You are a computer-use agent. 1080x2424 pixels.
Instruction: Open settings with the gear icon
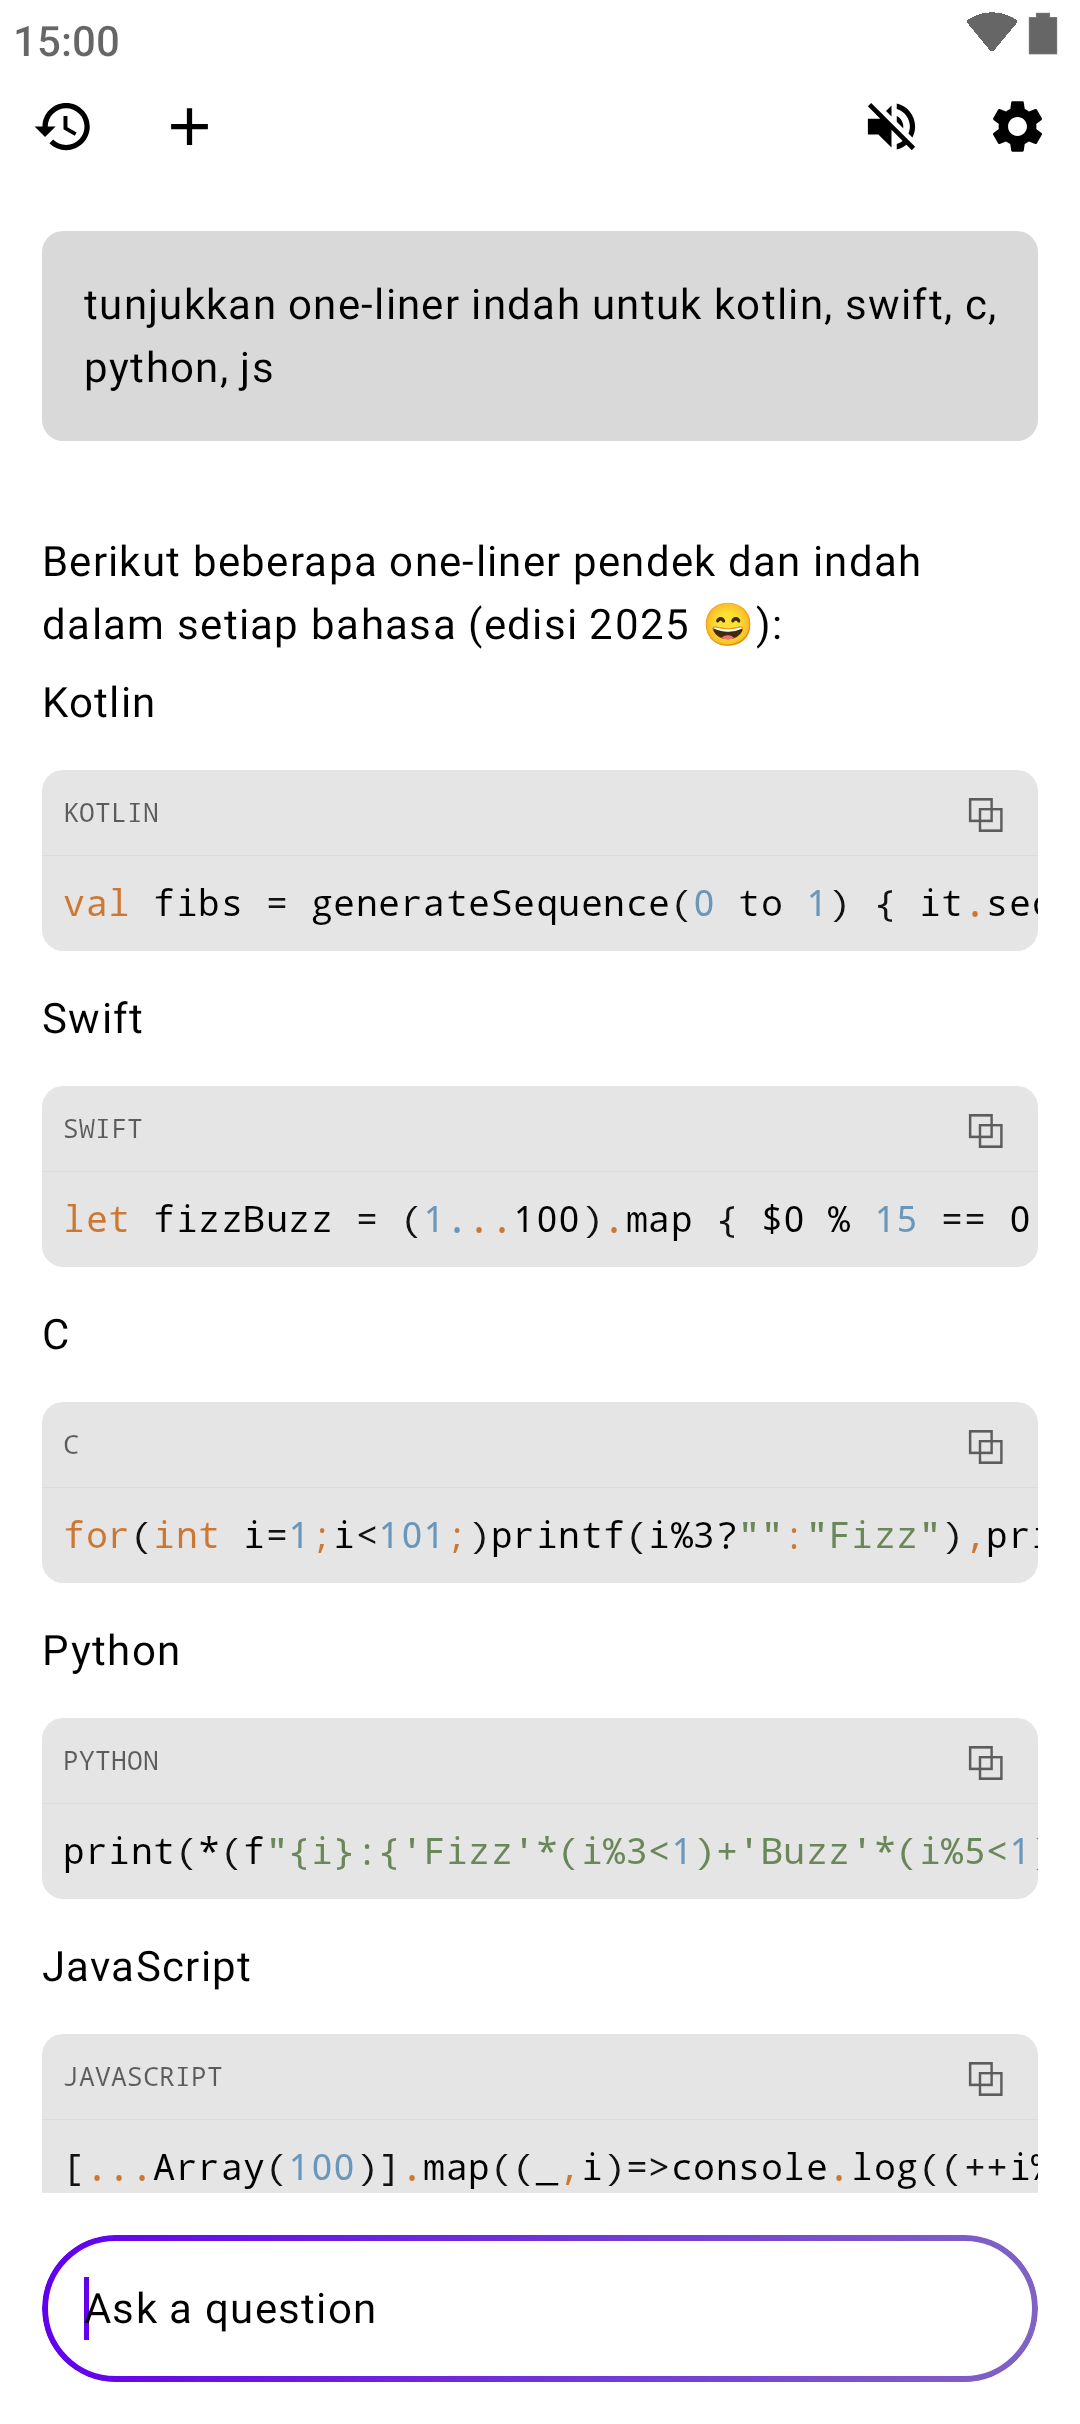1017,127
